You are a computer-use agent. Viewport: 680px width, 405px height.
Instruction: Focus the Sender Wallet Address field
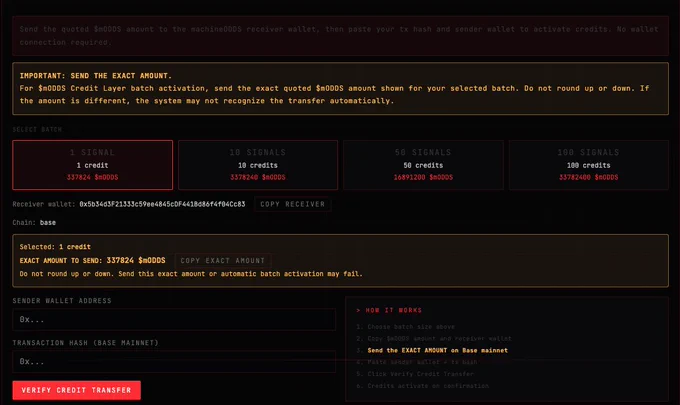click(174, 320)
